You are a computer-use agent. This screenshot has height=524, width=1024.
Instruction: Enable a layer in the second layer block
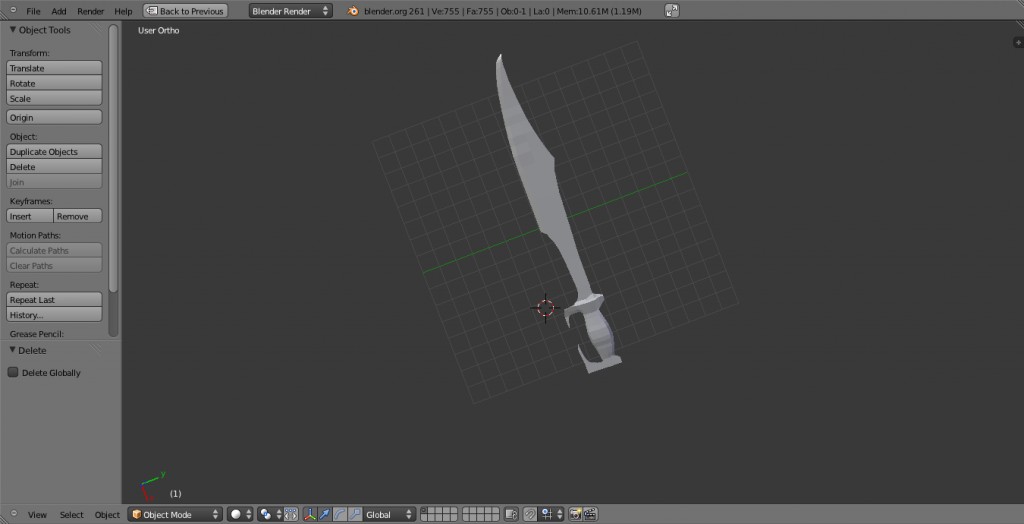pyautogui.click(x=481, y=514)
